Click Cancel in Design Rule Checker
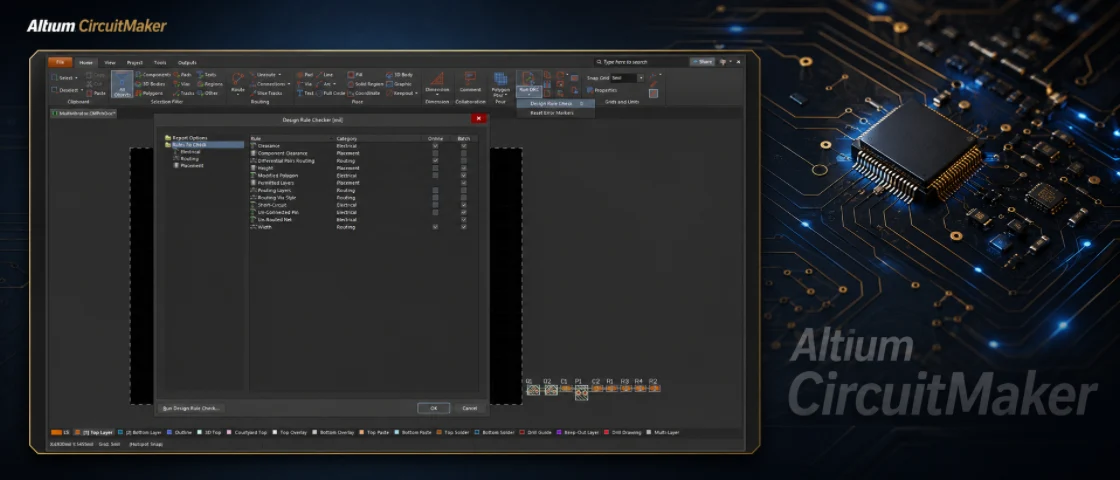The height and width of the screenshot is (480, 1120). pyautogui.click(x=469, y=408)
